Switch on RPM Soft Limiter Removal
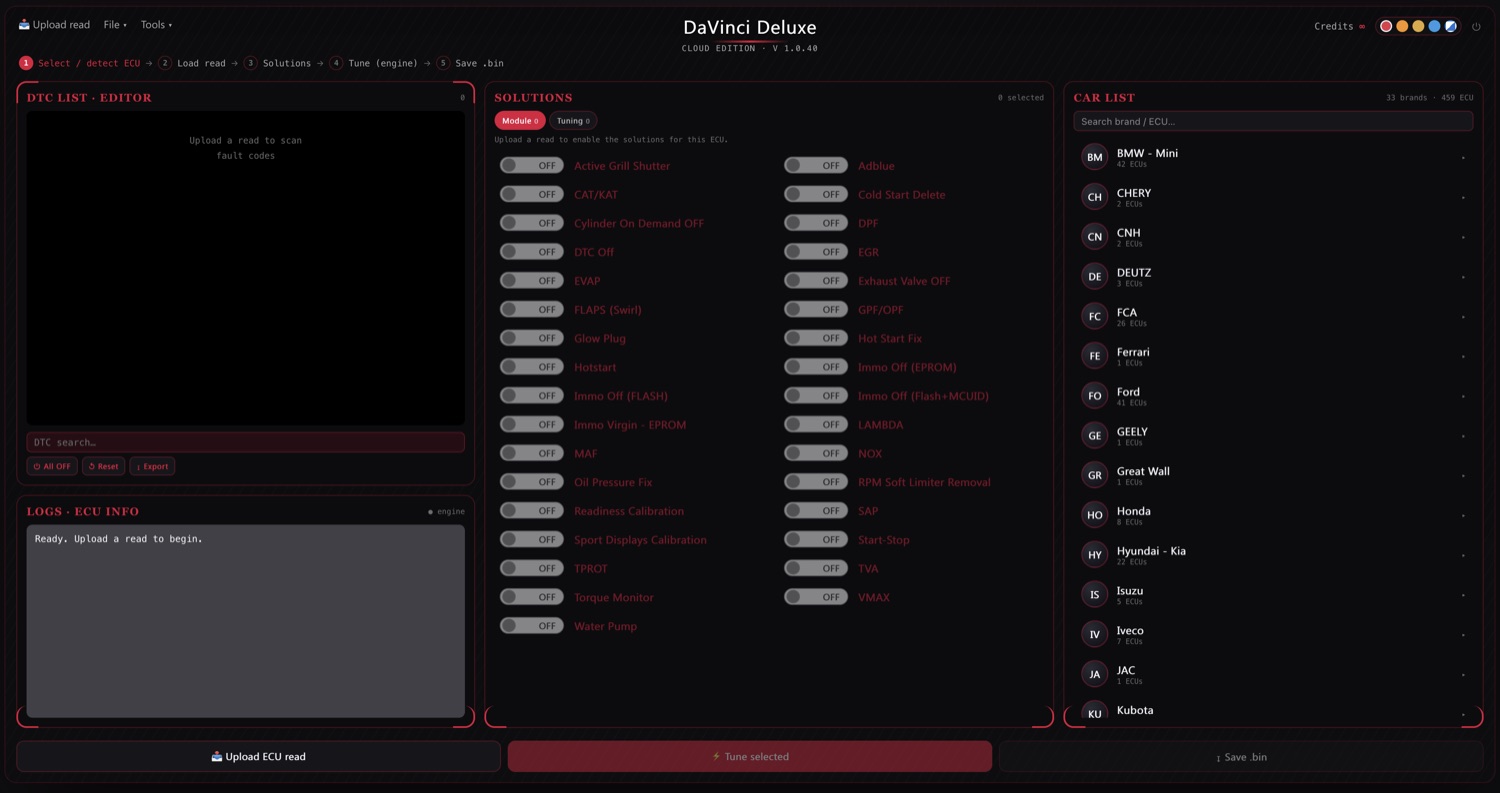Screen dimensions: 1500x793 (x=816, y=482)
